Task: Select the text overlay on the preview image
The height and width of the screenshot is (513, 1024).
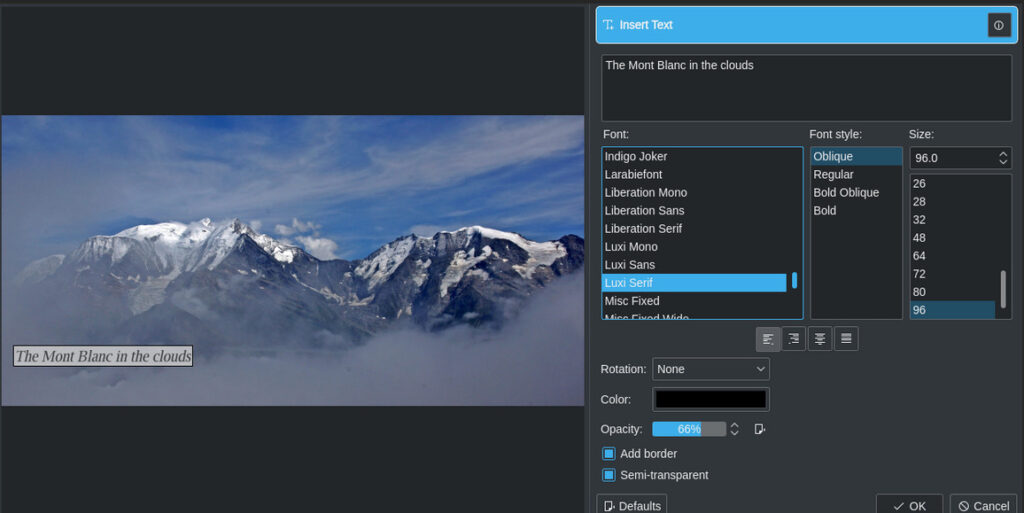Action: pos(103,356)
